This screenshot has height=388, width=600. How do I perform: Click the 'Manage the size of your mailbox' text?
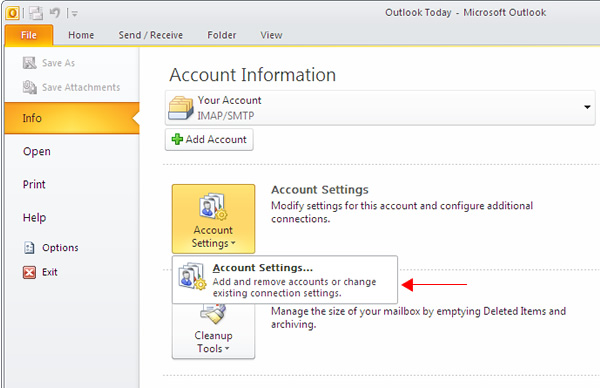[418, 318]
